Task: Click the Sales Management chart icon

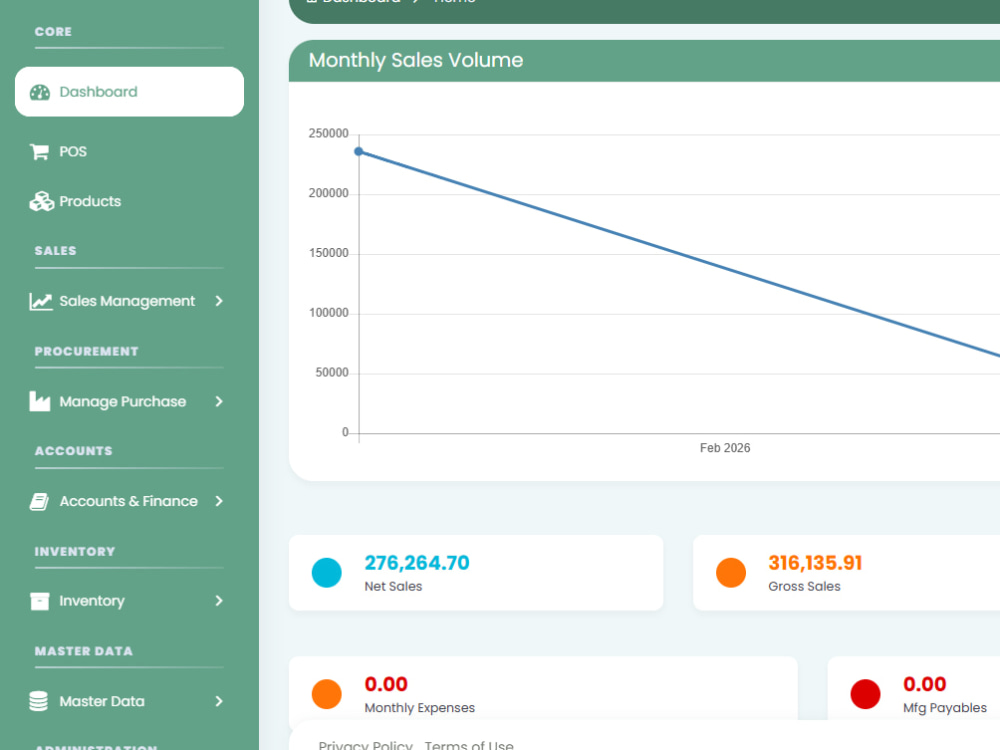Action: pos(41,301)
